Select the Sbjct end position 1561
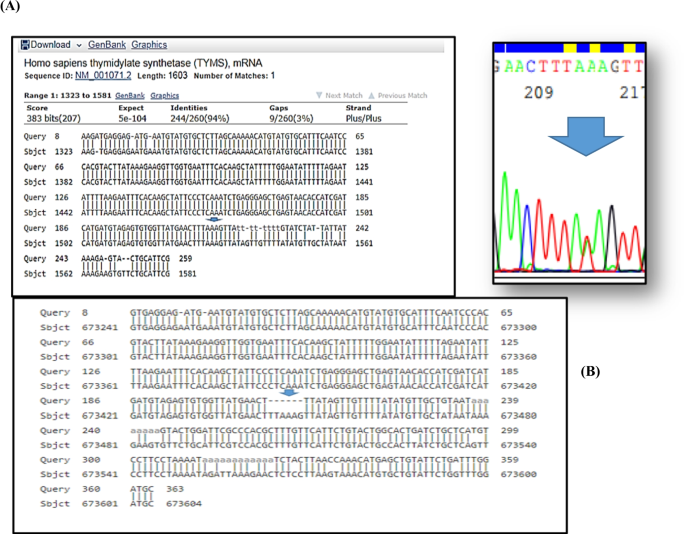Viewport: 685px width, 534px height. [x=364, y=243]
